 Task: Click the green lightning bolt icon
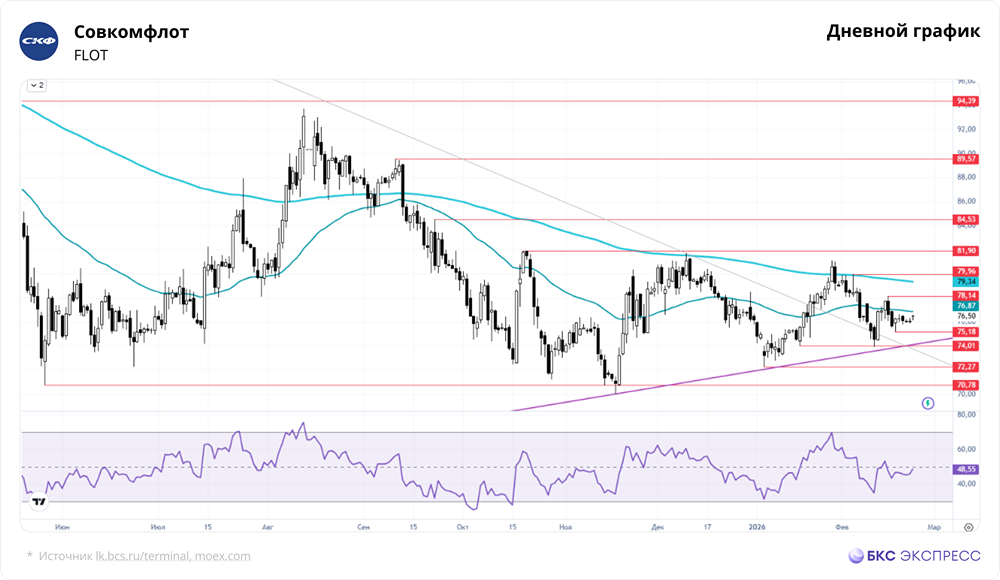tap(928, 403)
